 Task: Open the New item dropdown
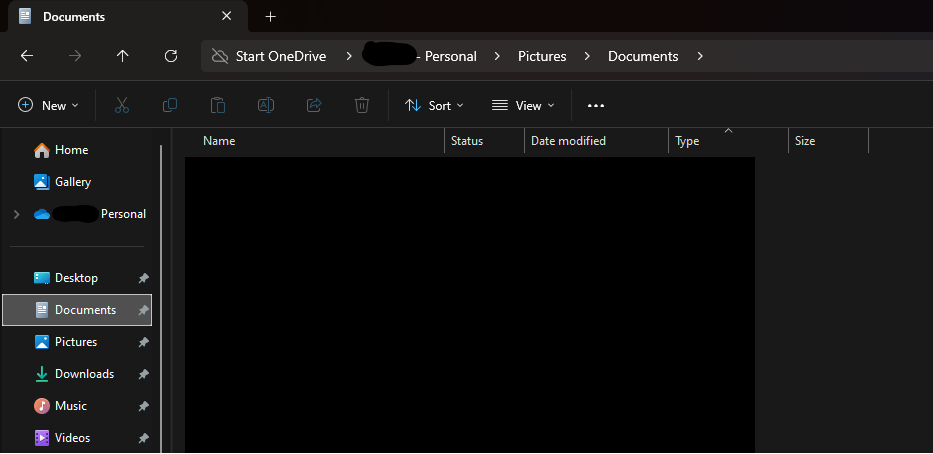48,105
